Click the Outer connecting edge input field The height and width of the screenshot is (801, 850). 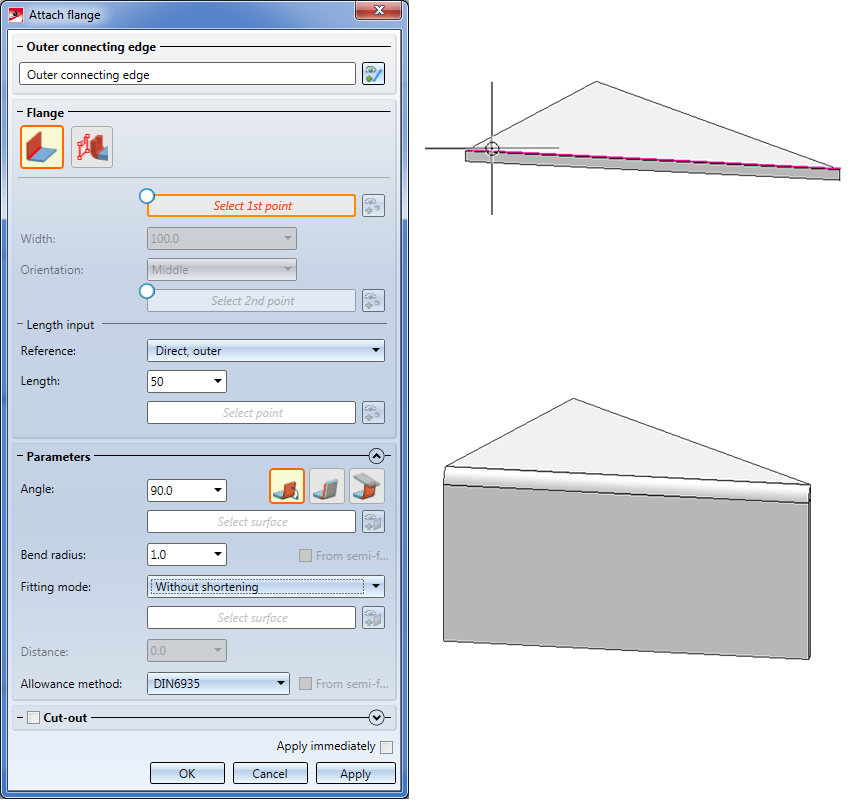188,74
